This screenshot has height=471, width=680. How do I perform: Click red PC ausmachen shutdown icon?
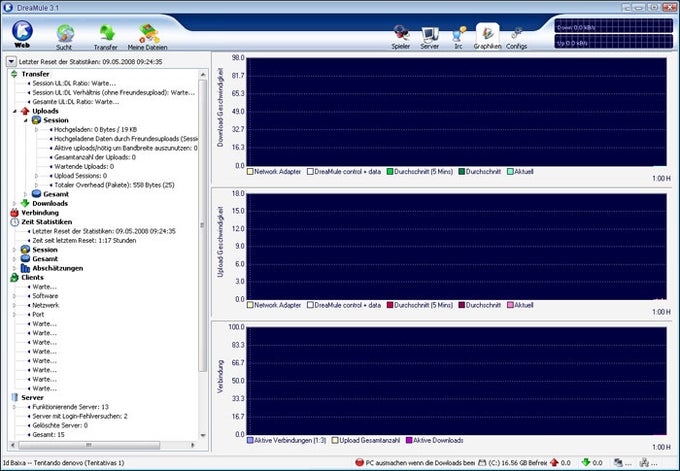click(x=359, y=463)
